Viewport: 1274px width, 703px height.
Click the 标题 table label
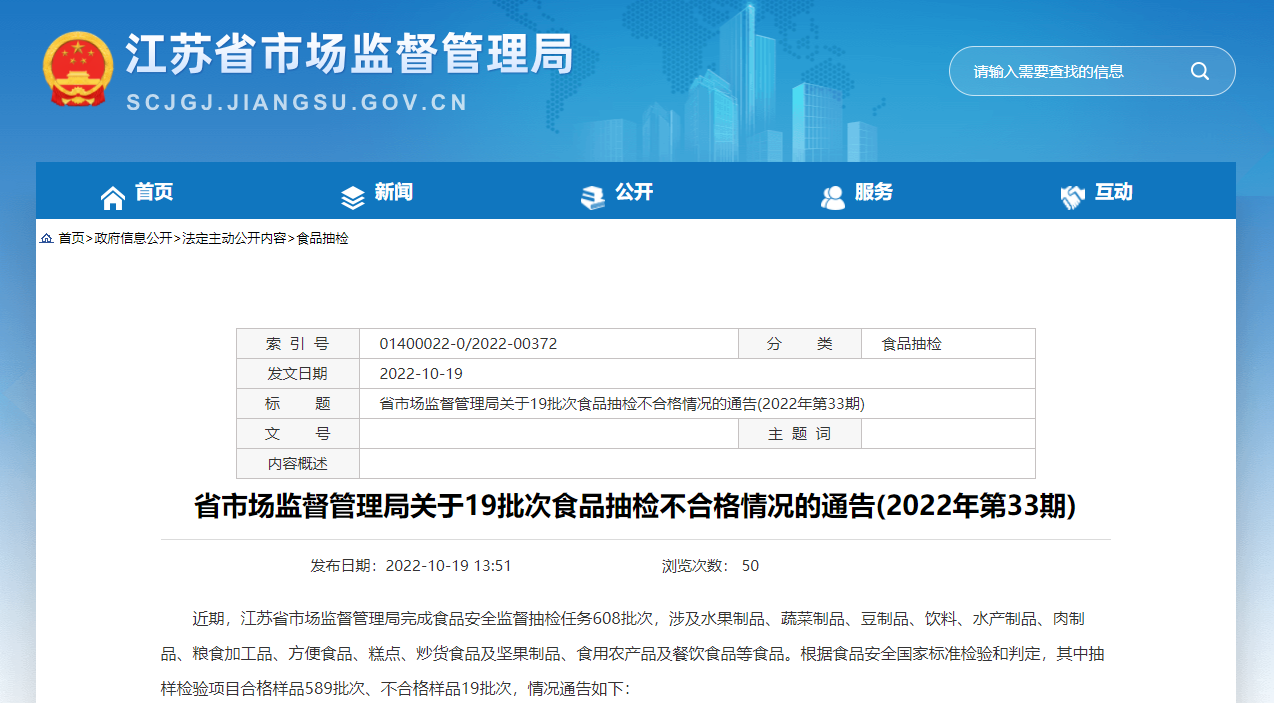(297, 404)
